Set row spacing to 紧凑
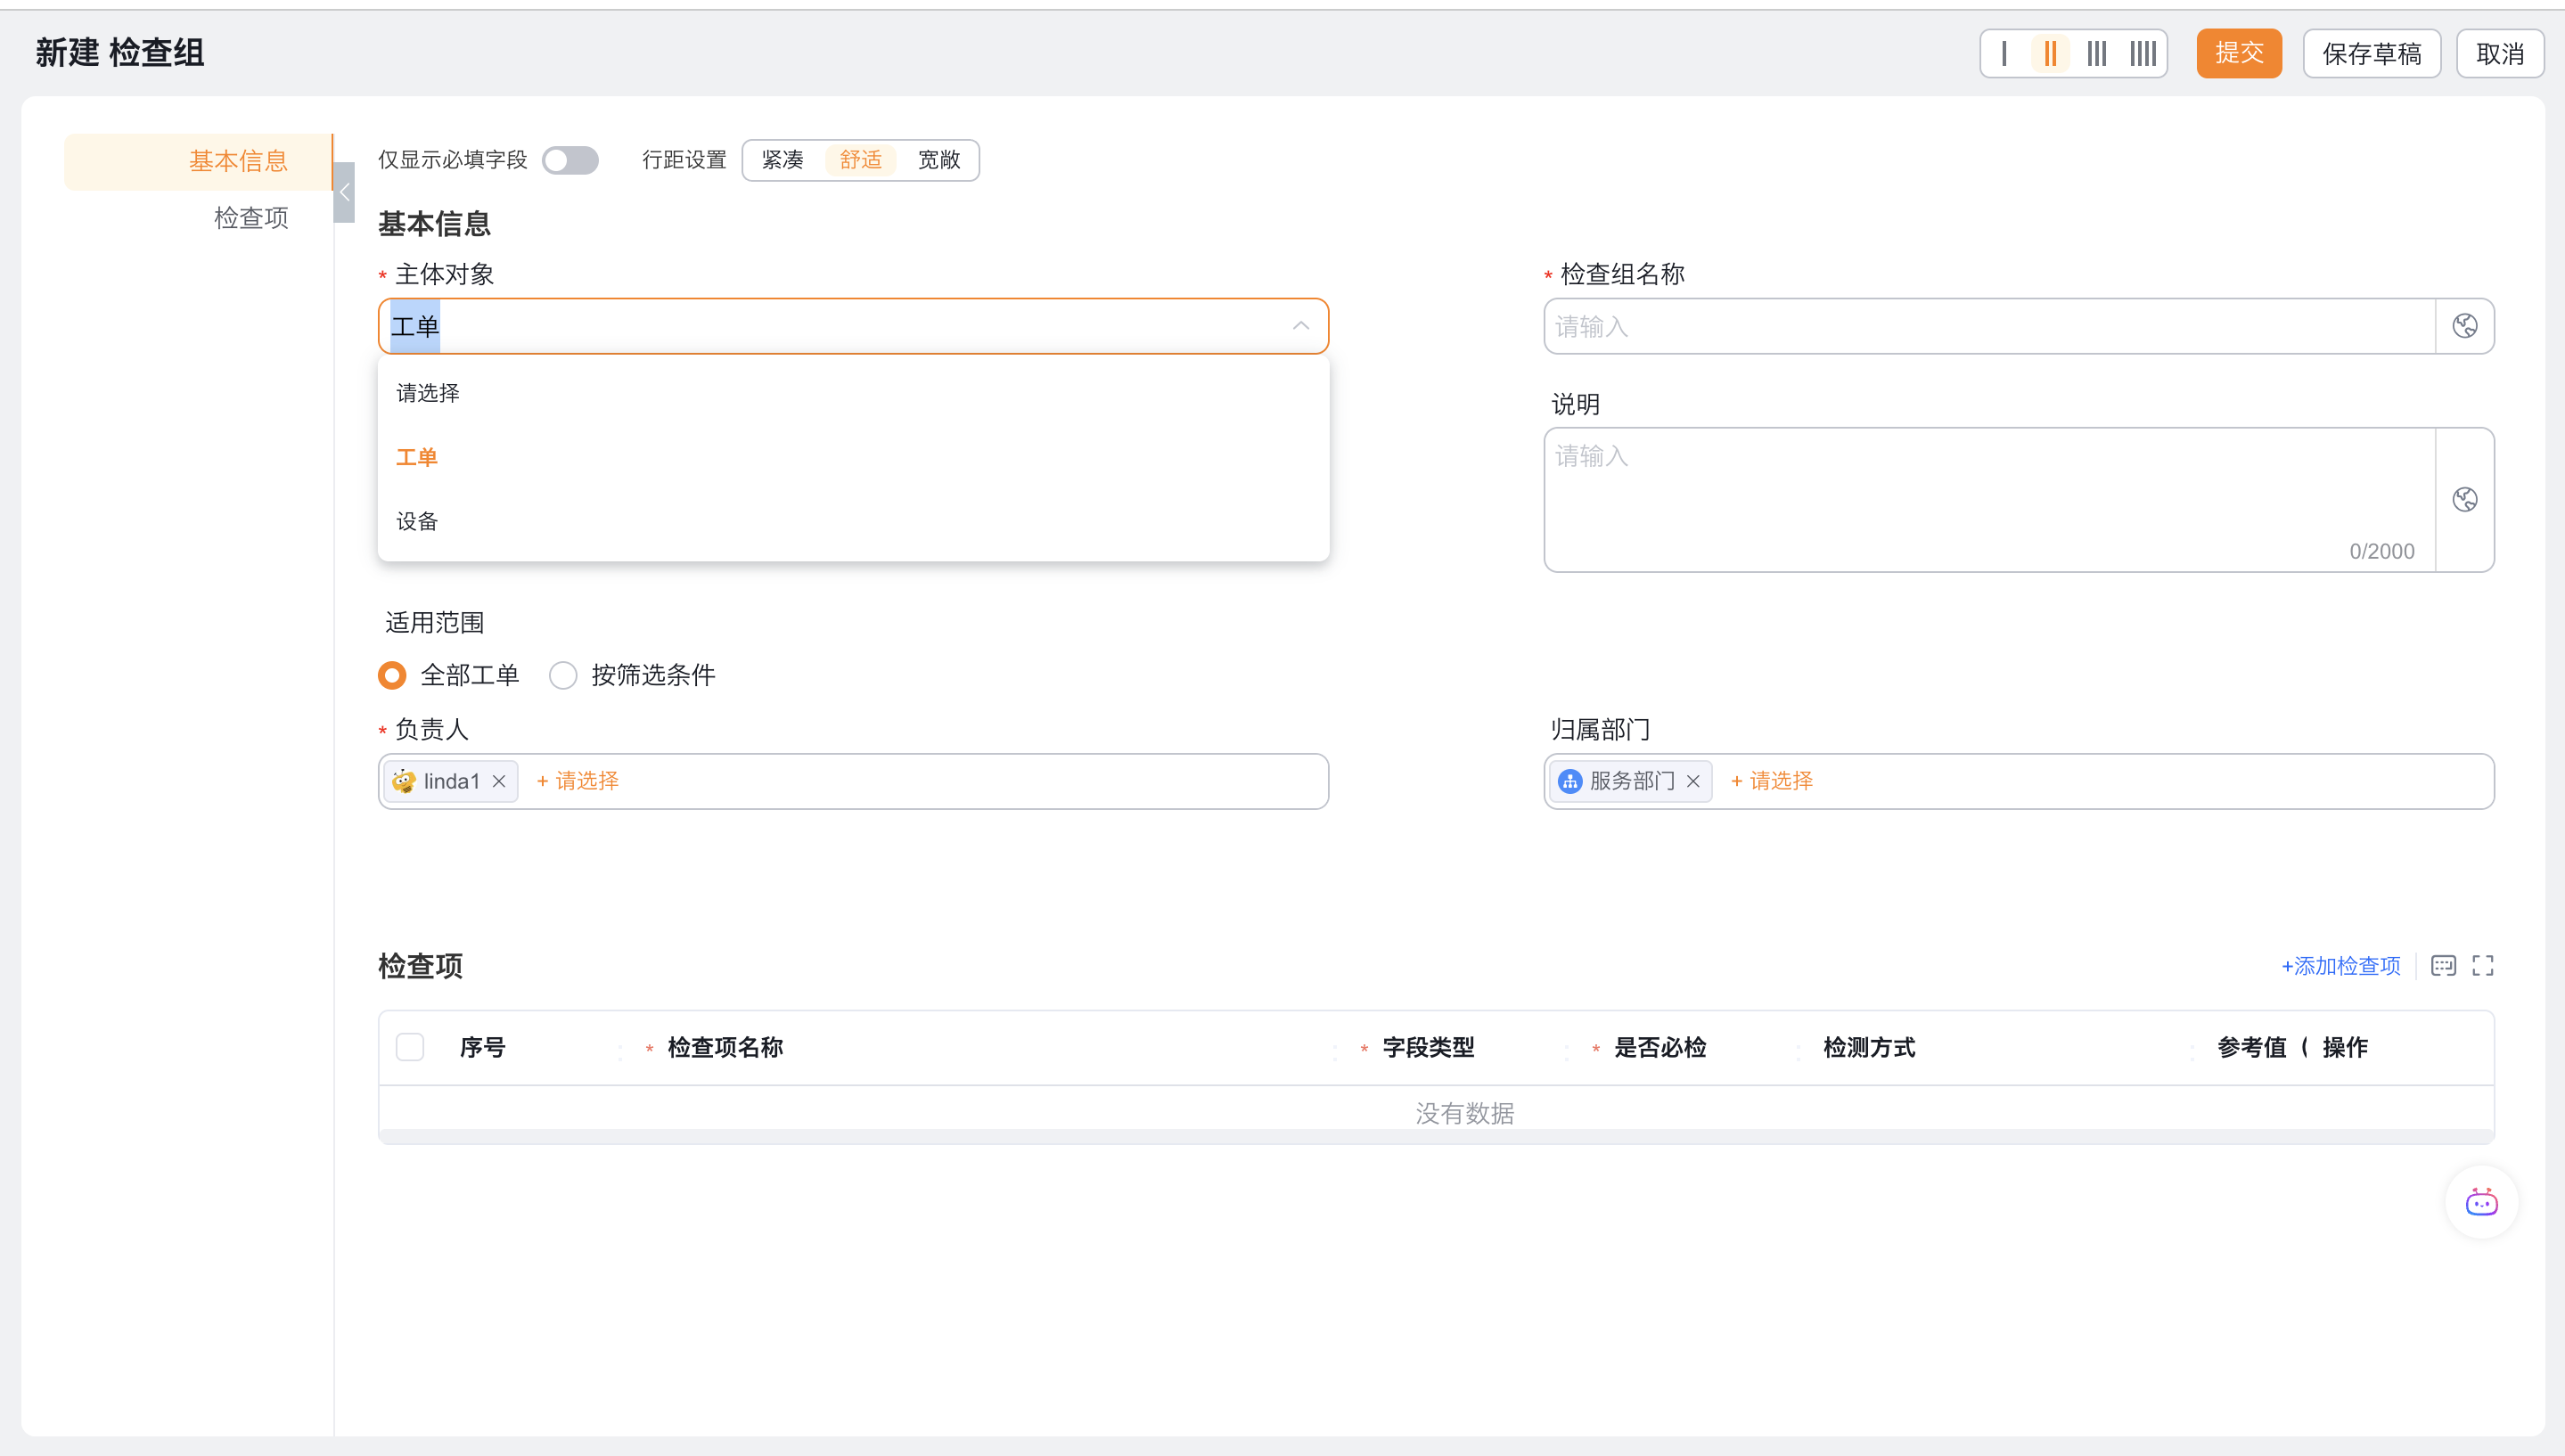This screenshot has height=1456, width=2565. [782, 160]
